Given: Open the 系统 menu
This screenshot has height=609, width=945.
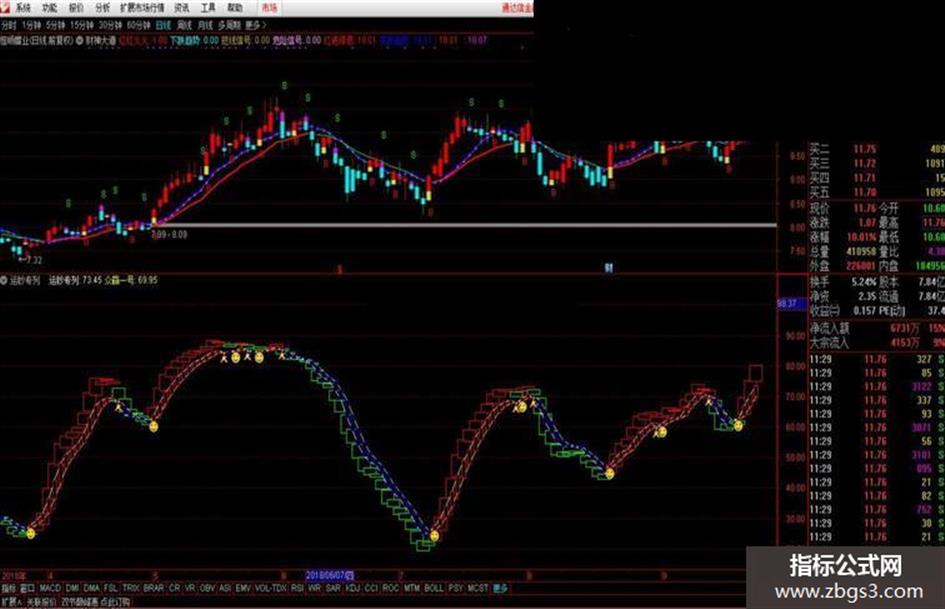Looking at the screenshot, I should [23, 8].
